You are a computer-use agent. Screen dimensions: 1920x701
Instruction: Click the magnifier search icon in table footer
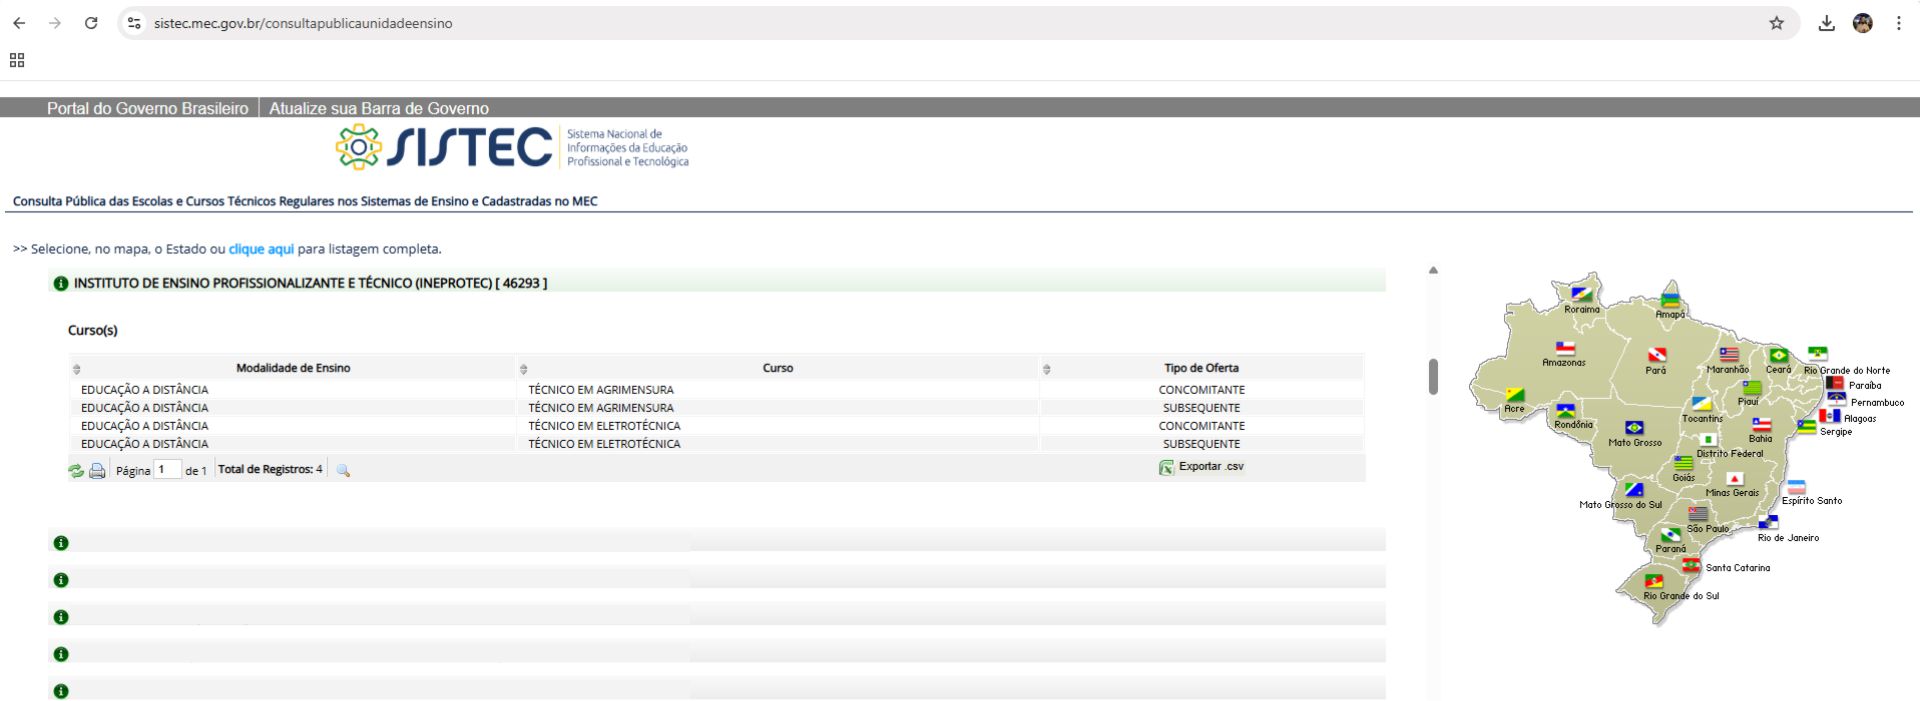(x=343, y=470)
